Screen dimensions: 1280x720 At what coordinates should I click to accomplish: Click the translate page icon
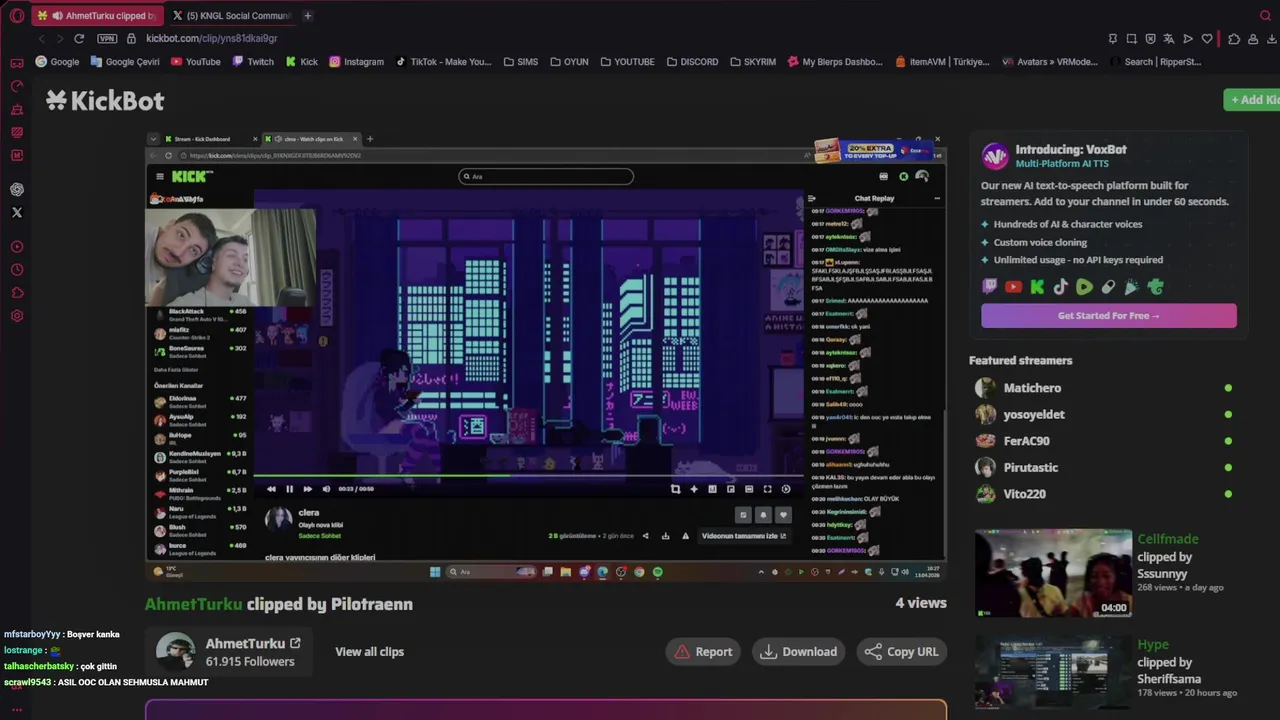[1169, 38]
